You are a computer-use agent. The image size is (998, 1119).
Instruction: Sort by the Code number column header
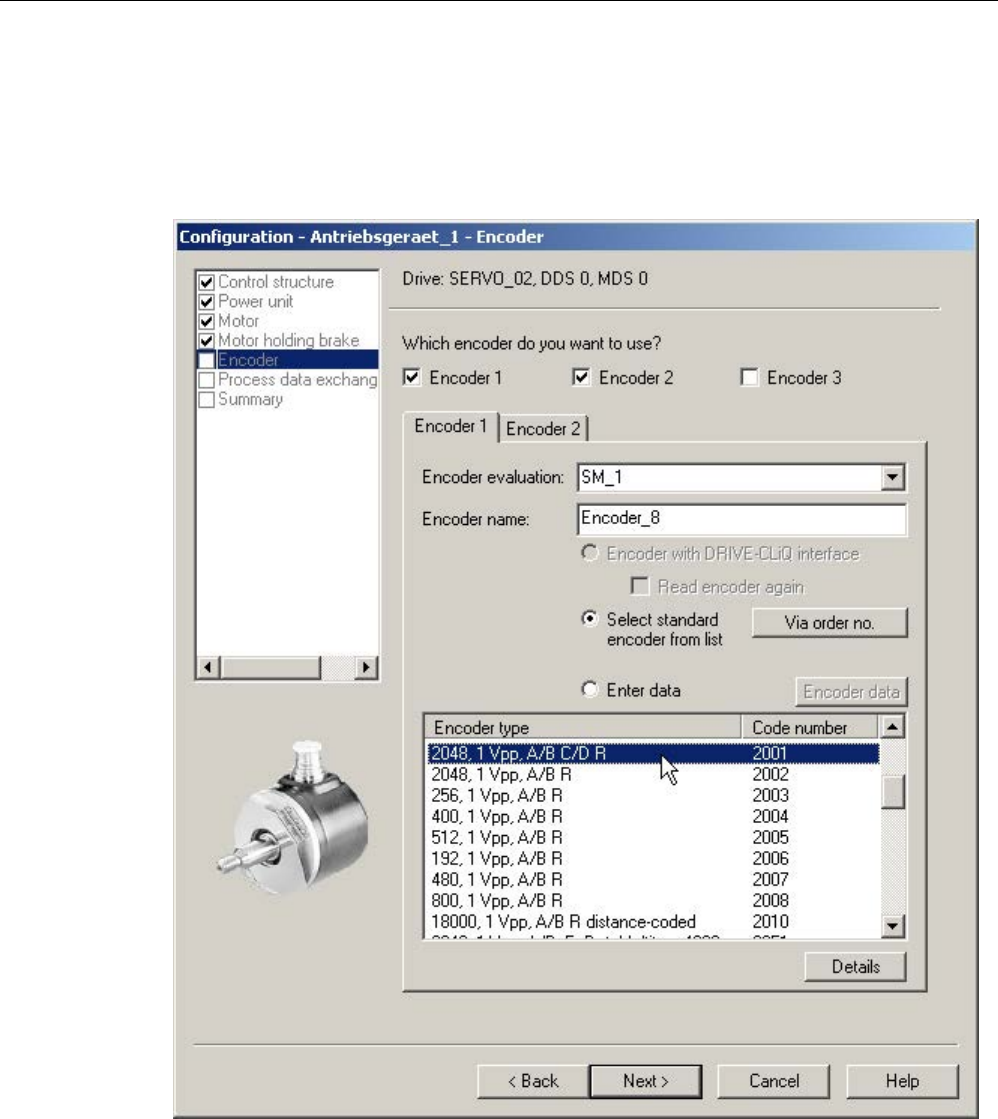tap(810, 727)
